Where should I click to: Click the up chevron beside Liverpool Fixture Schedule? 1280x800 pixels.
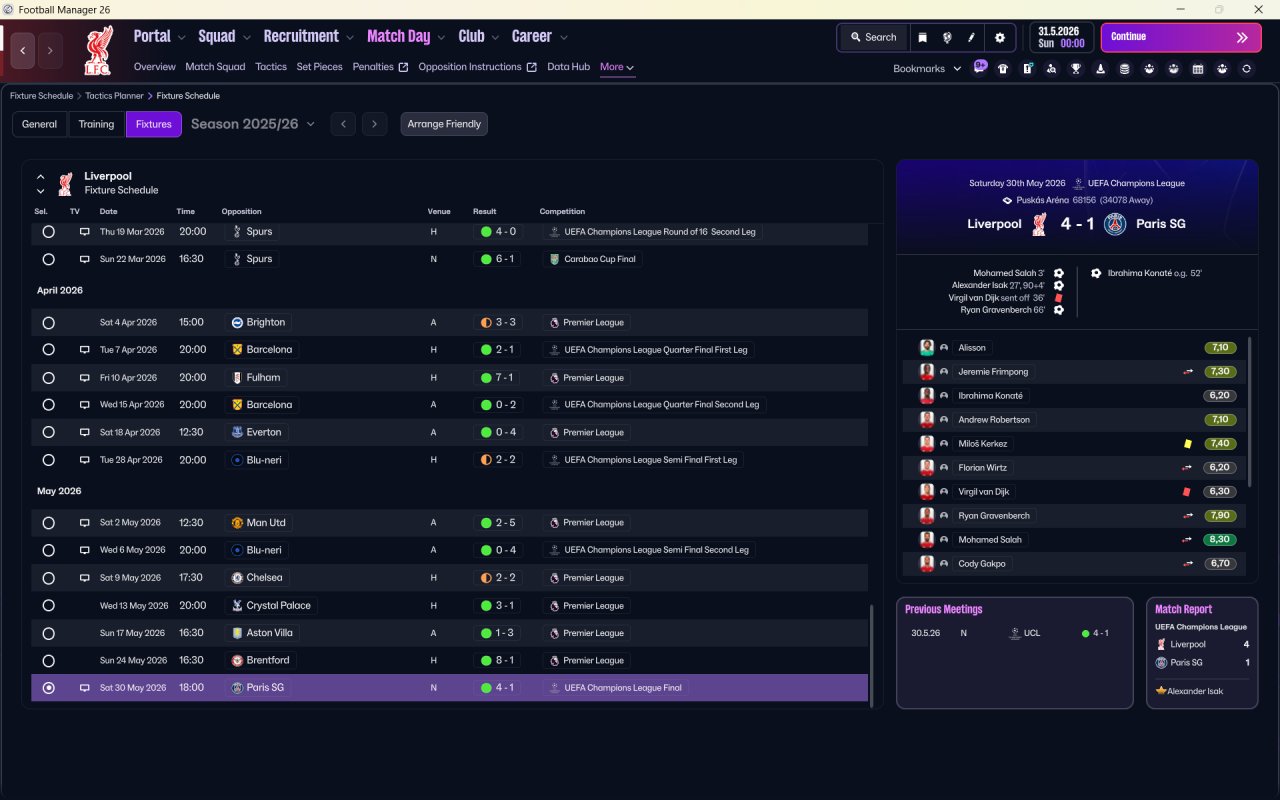[41, 177]
